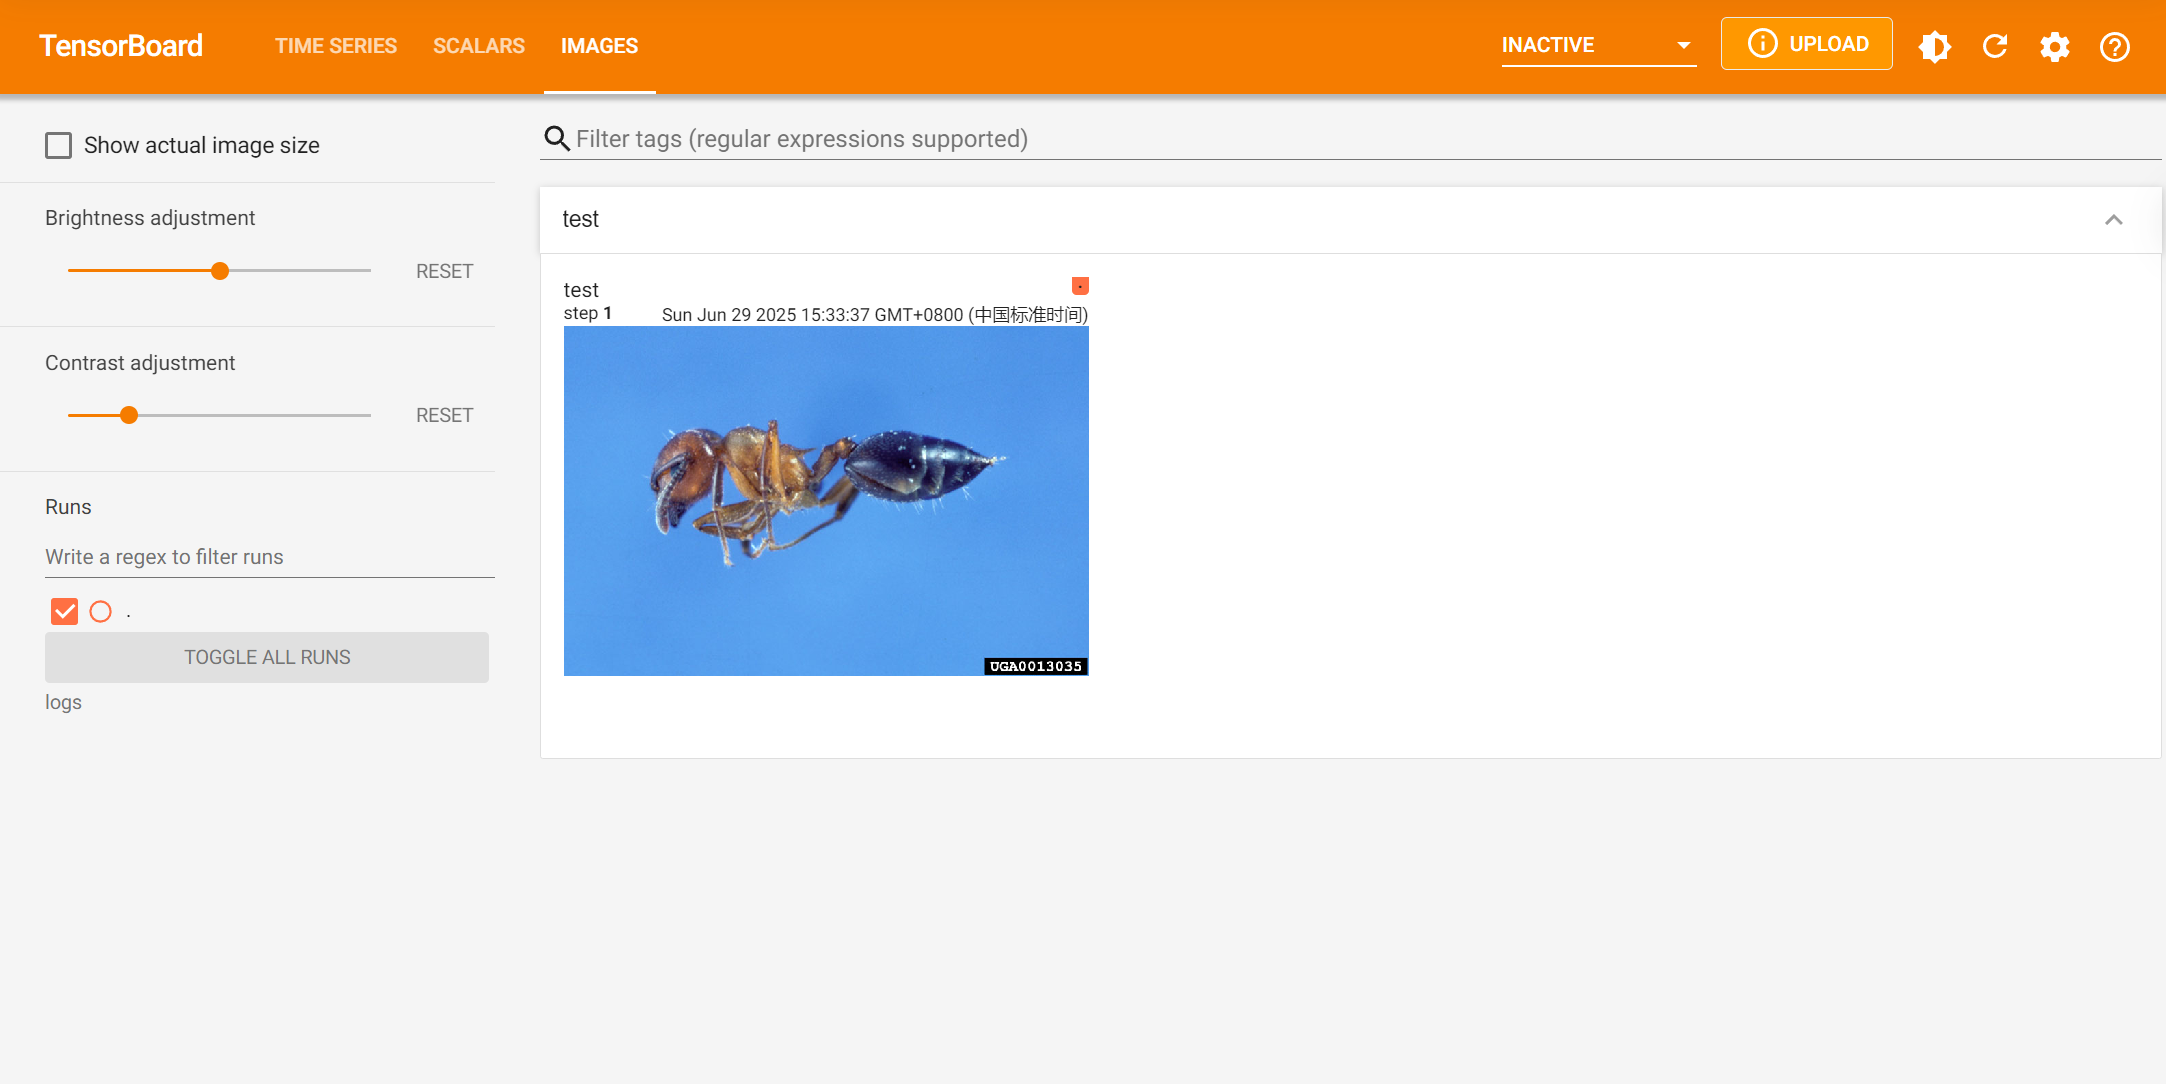Click the orange run marker on image card
The height and width of the screenshot is (1084, 2166).
coord(1080,286)
